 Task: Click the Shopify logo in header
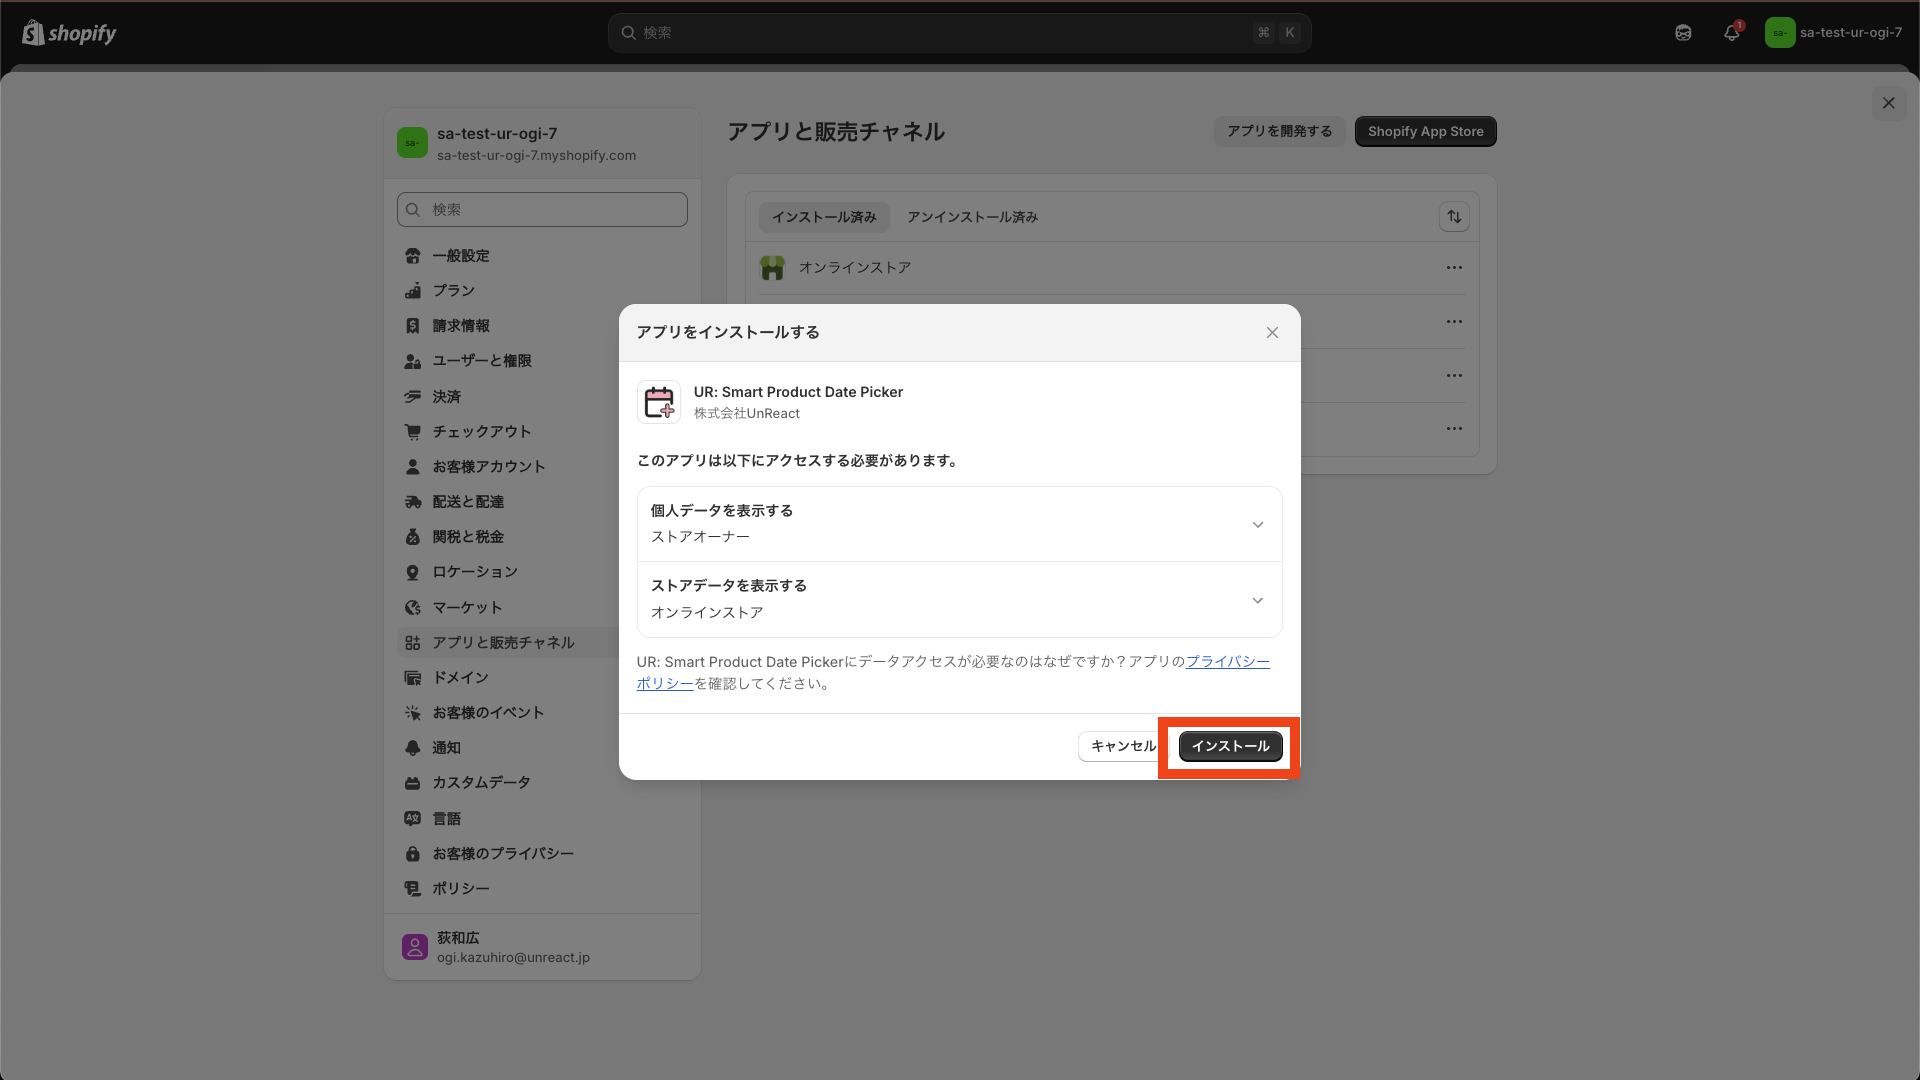coord(69,33)
